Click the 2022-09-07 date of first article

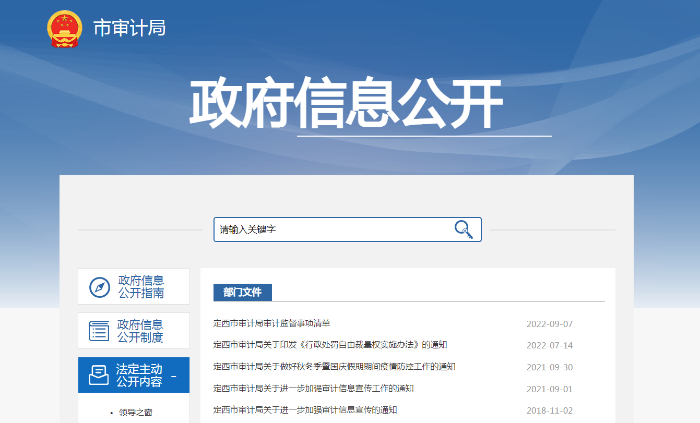[x=549, y=324]
